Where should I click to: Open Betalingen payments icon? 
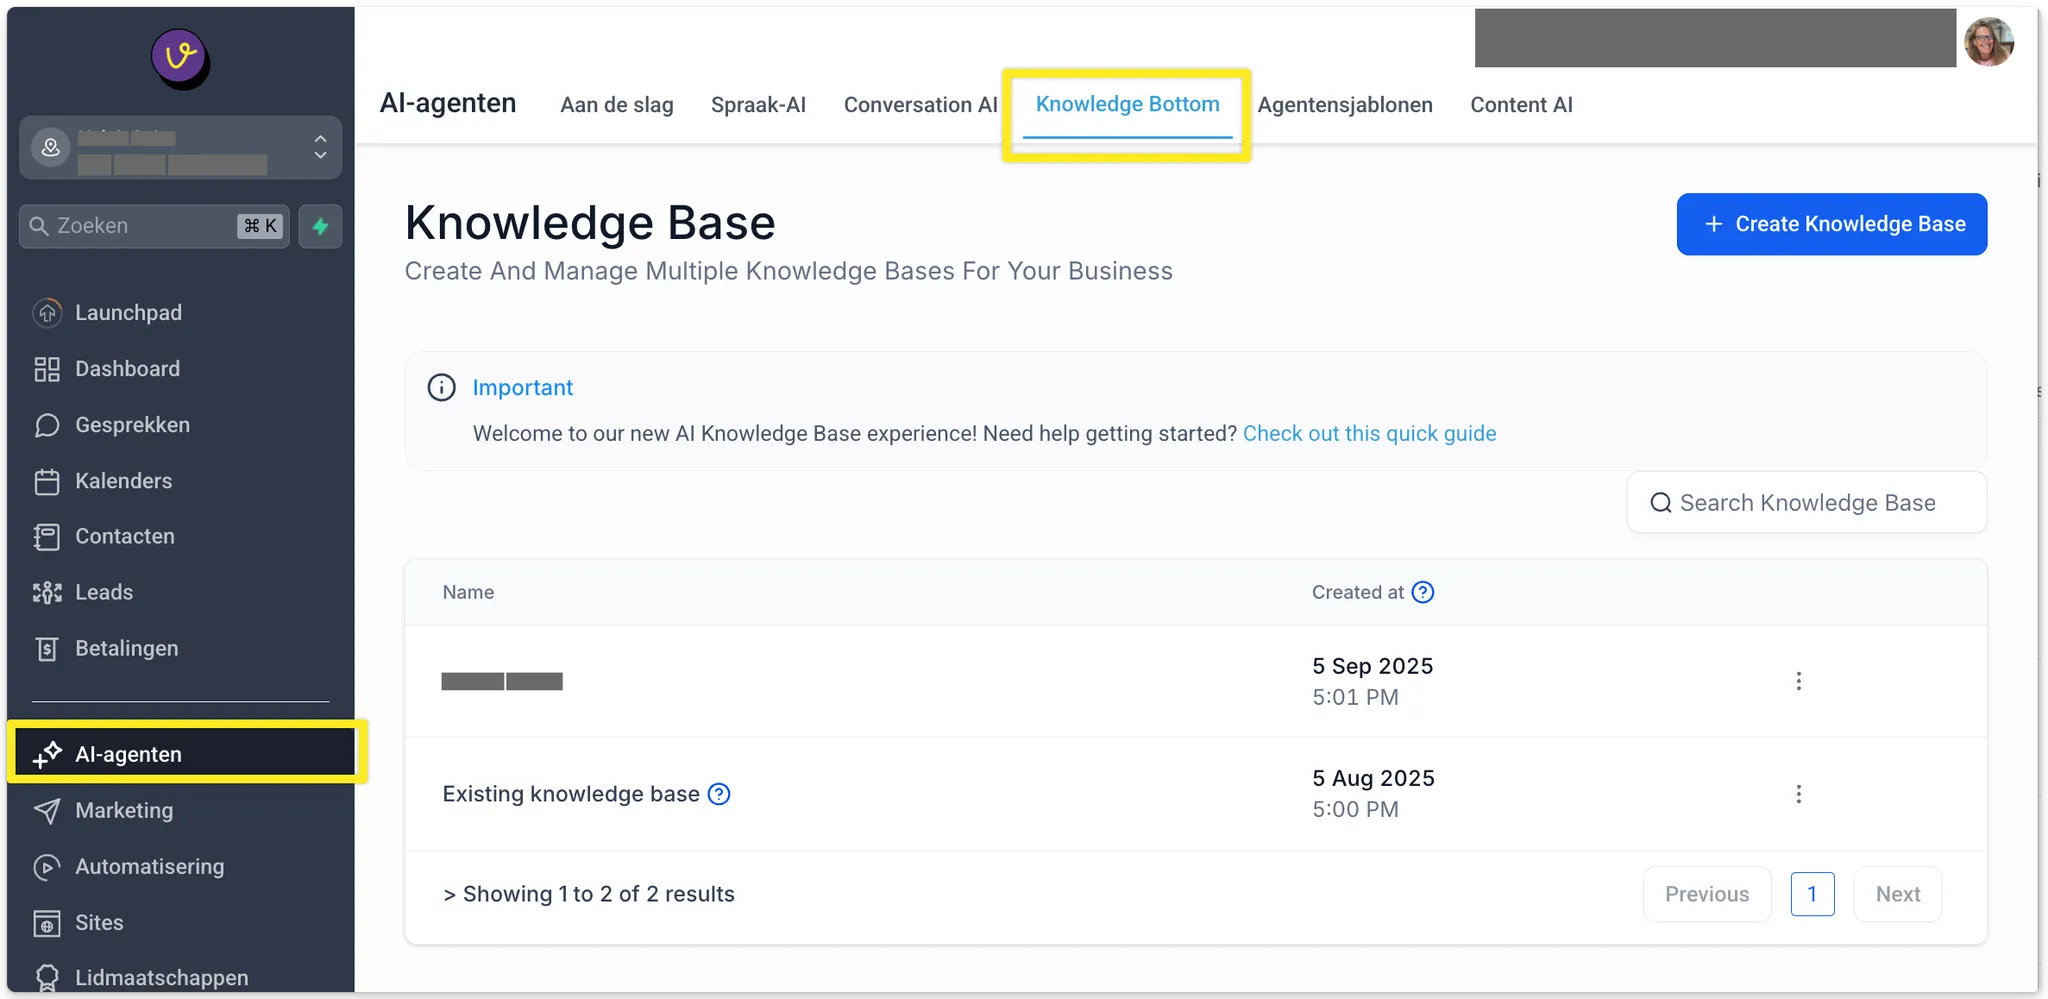tap(47, 649)
